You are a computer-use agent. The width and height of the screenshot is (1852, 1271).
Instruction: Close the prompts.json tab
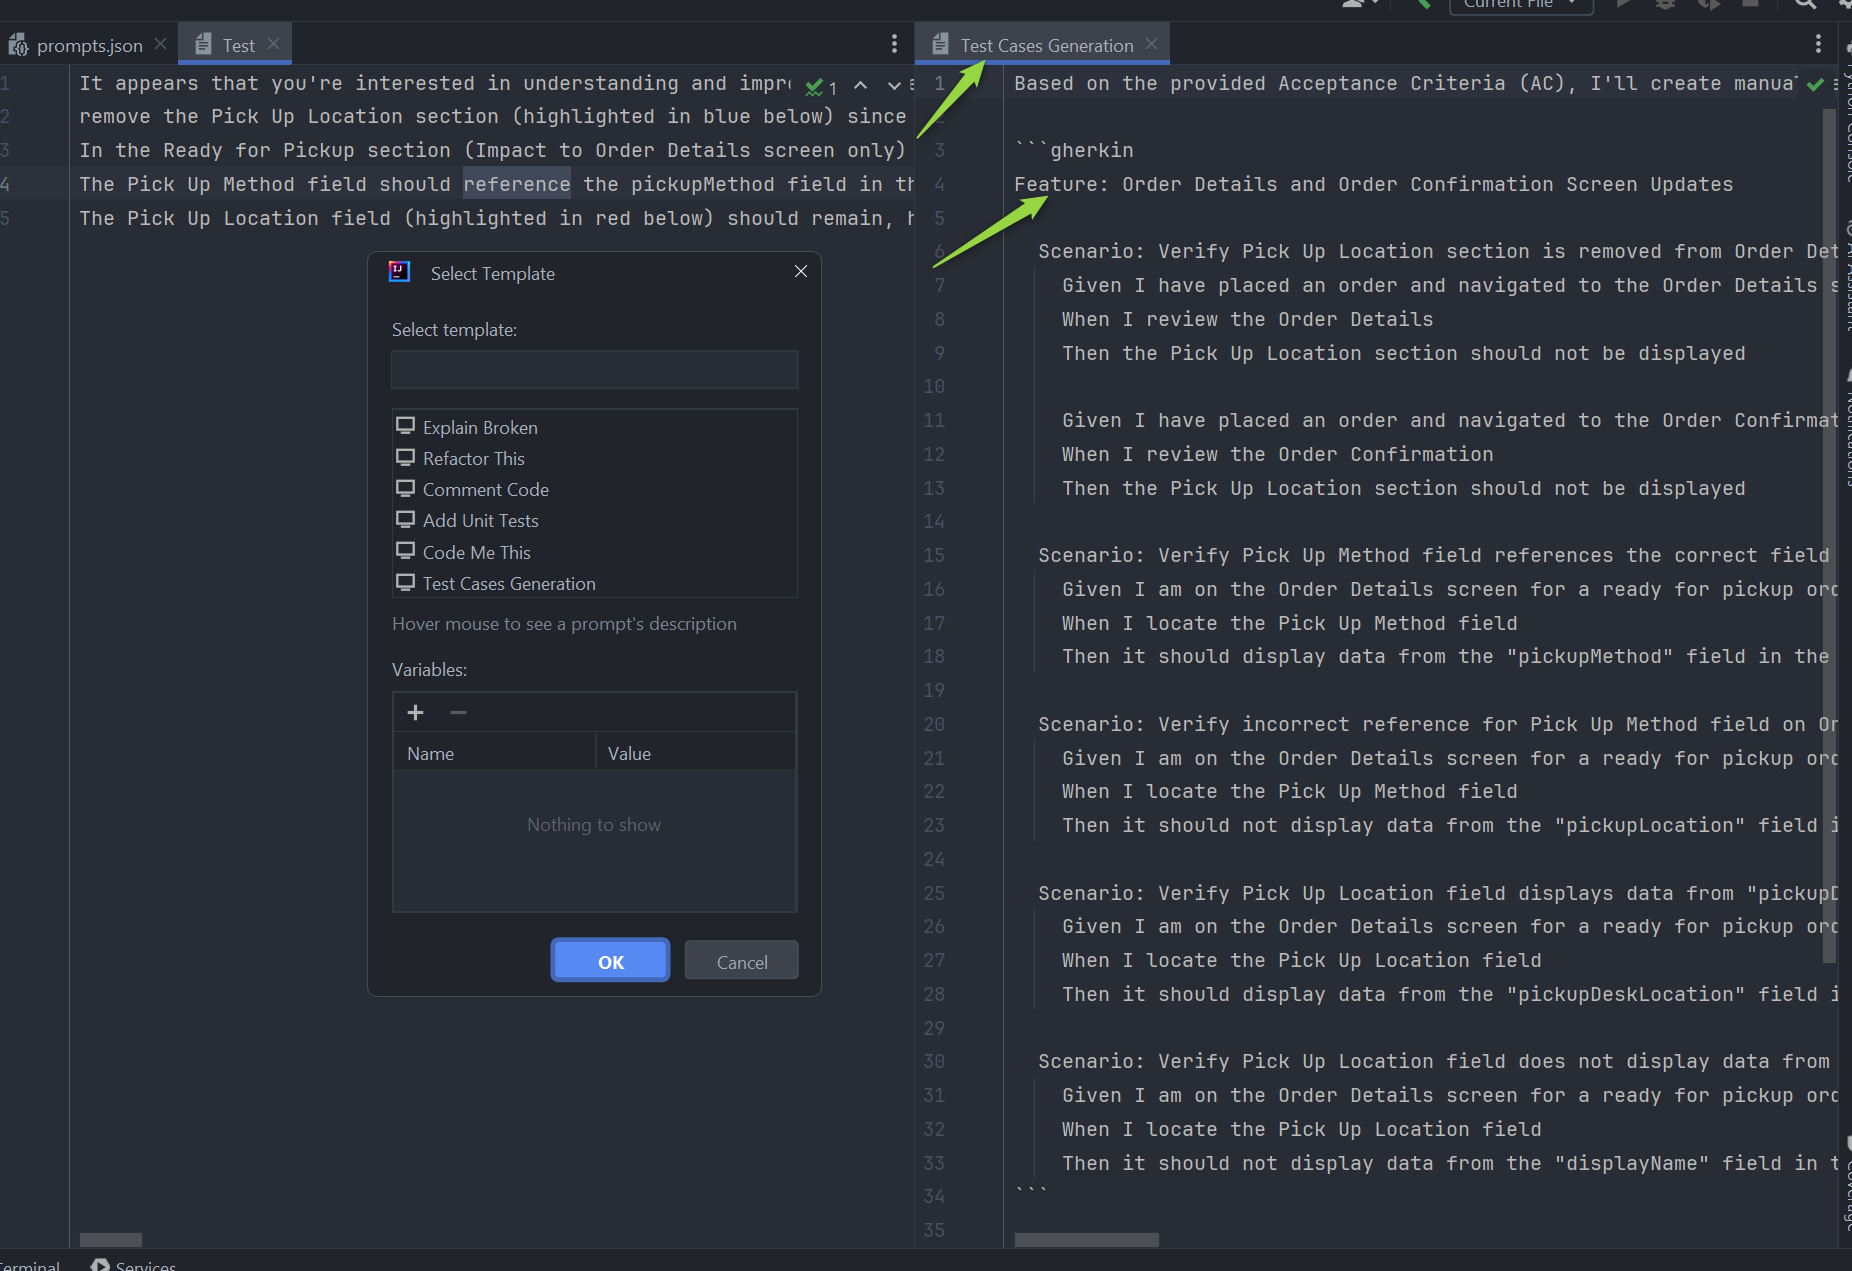coord(160,44)
